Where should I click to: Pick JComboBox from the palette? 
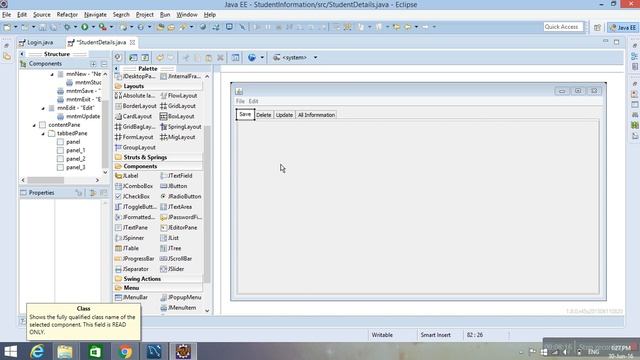134,186
